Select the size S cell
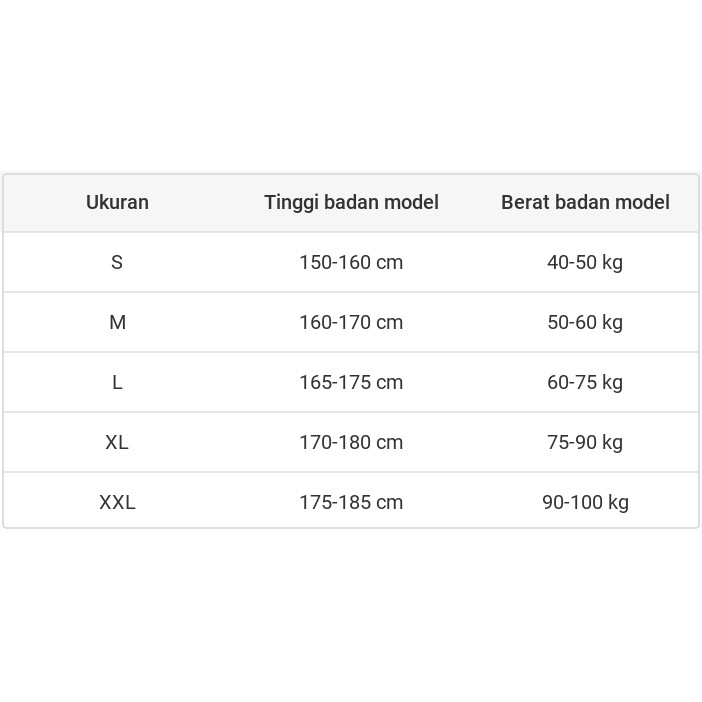The image size is (702, 702). tap(117, 262)
